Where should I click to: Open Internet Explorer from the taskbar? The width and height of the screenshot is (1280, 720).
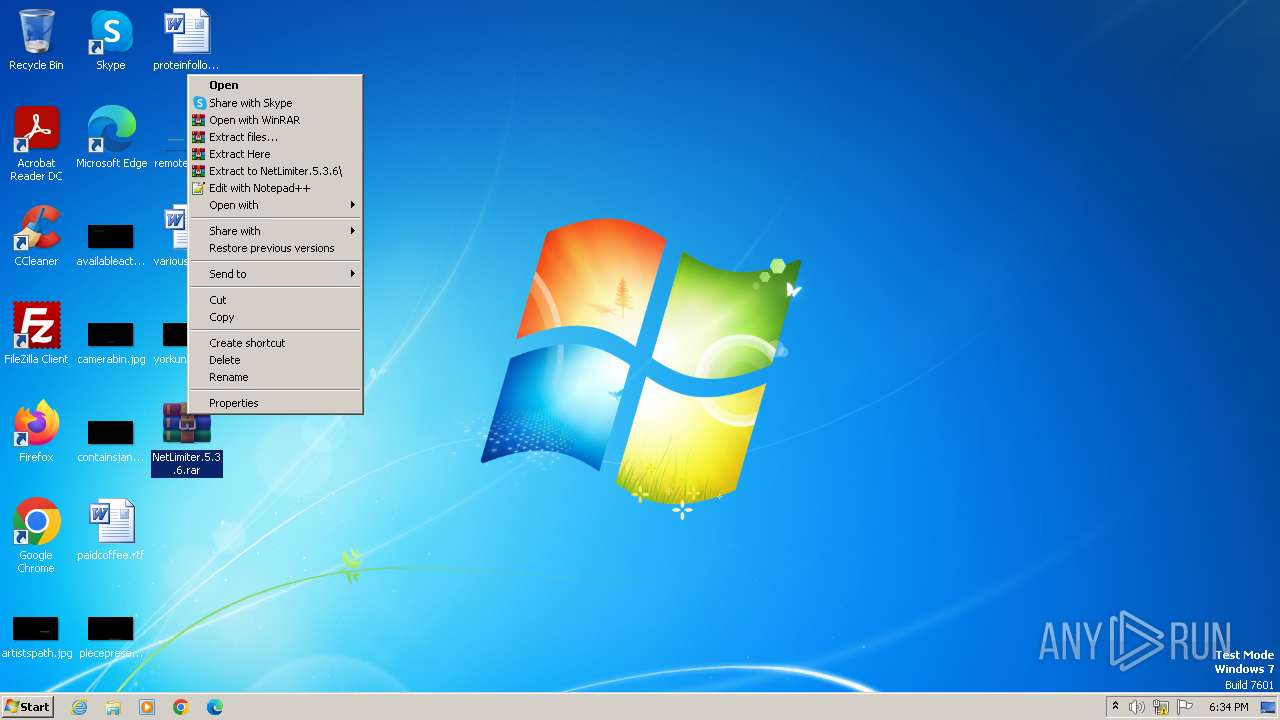(79, 707)
